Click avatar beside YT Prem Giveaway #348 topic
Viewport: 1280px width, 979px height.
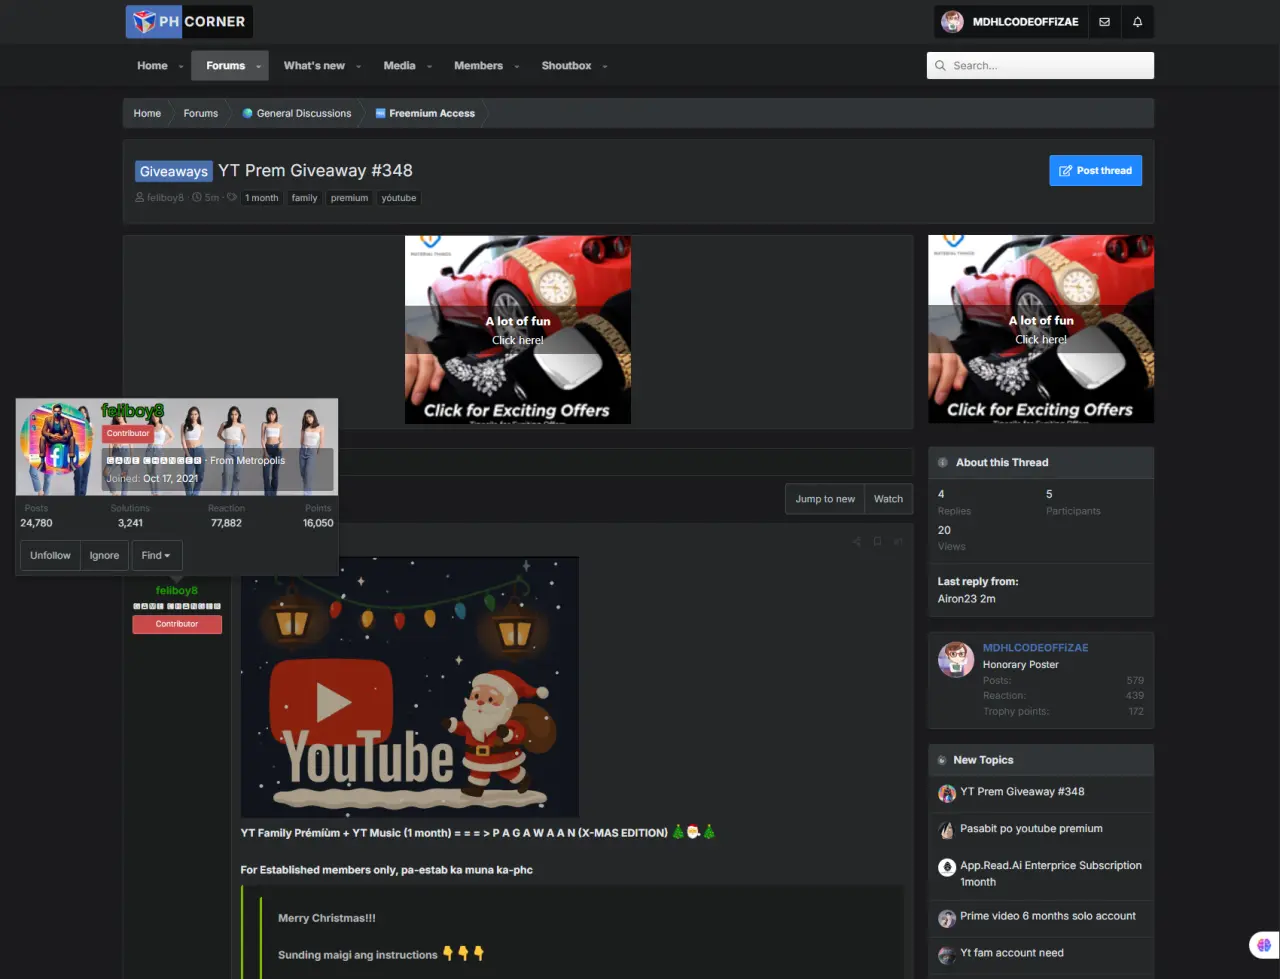(x=946, y=794)
